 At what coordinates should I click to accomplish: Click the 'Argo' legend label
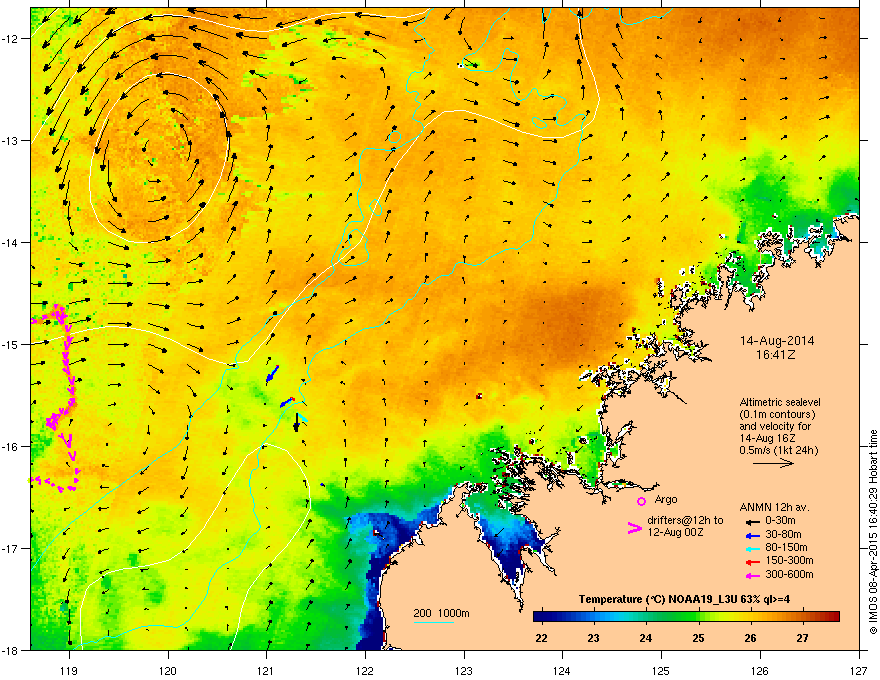[x=666, y=499]
